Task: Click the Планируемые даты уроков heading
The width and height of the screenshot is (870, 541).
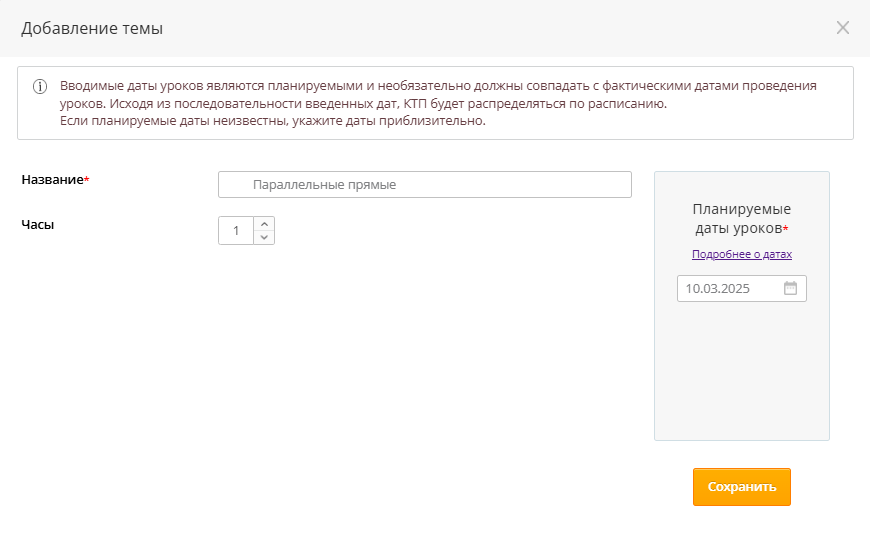Action: (741, 218)
